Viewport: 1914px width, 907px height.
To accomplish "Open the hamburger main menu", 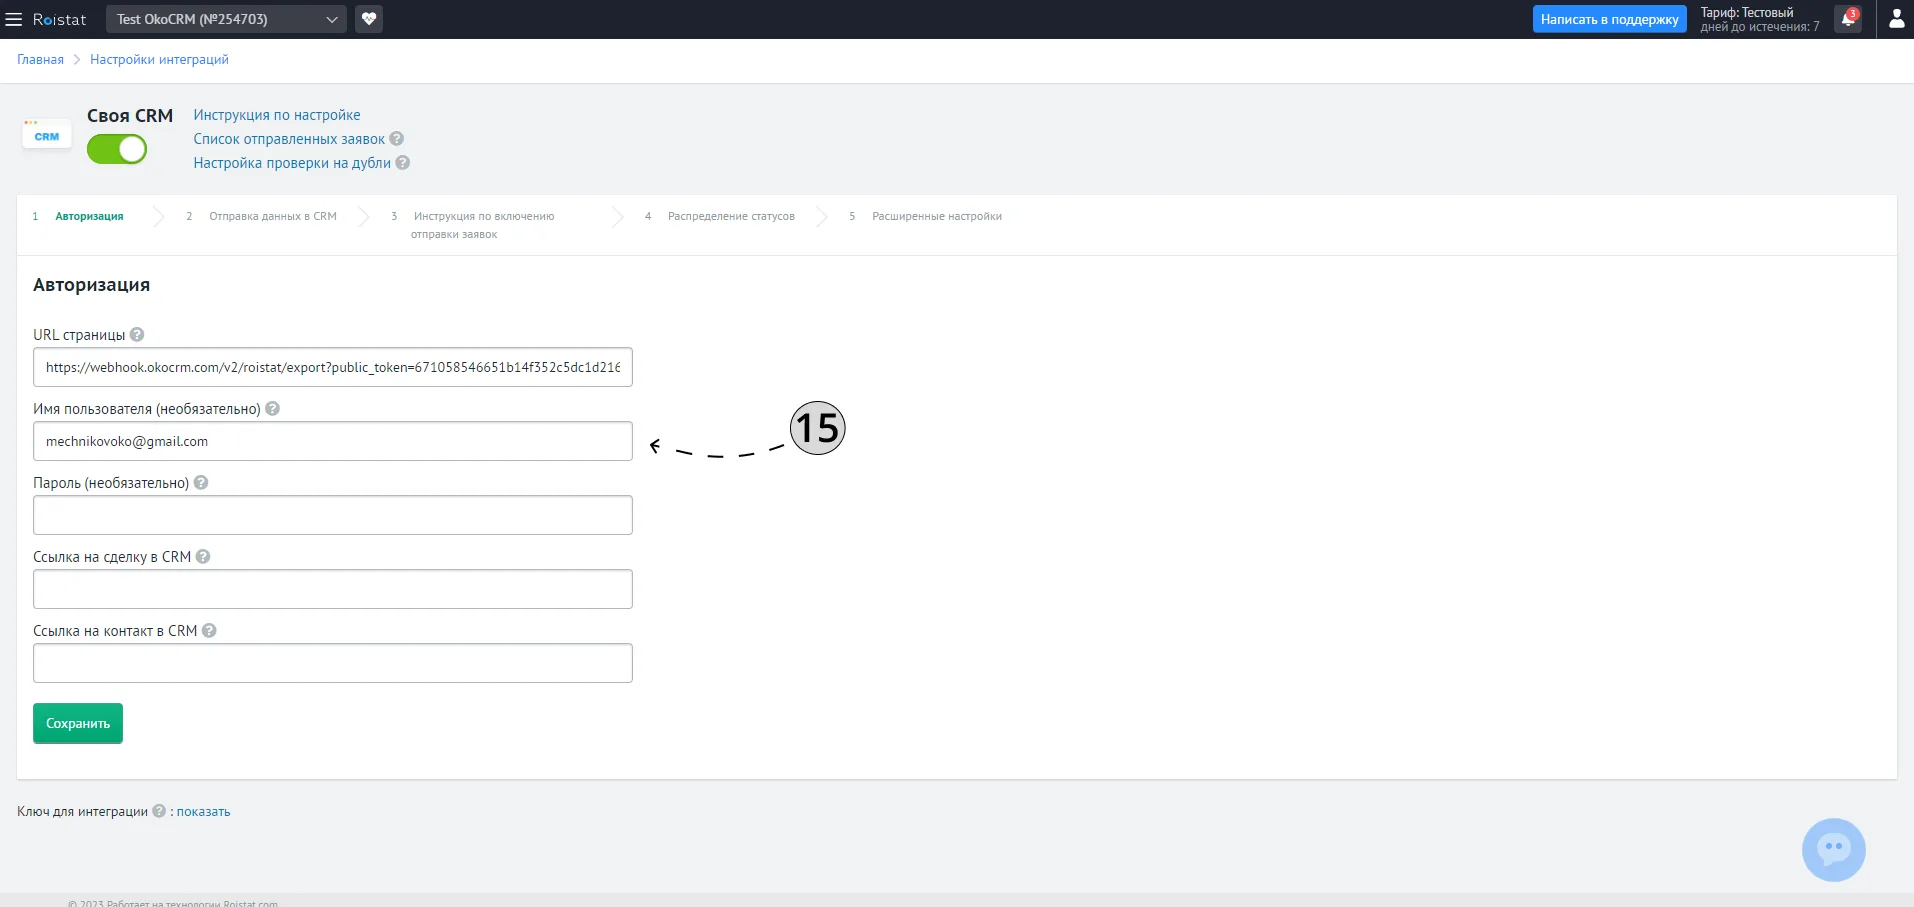I will 14,19.
